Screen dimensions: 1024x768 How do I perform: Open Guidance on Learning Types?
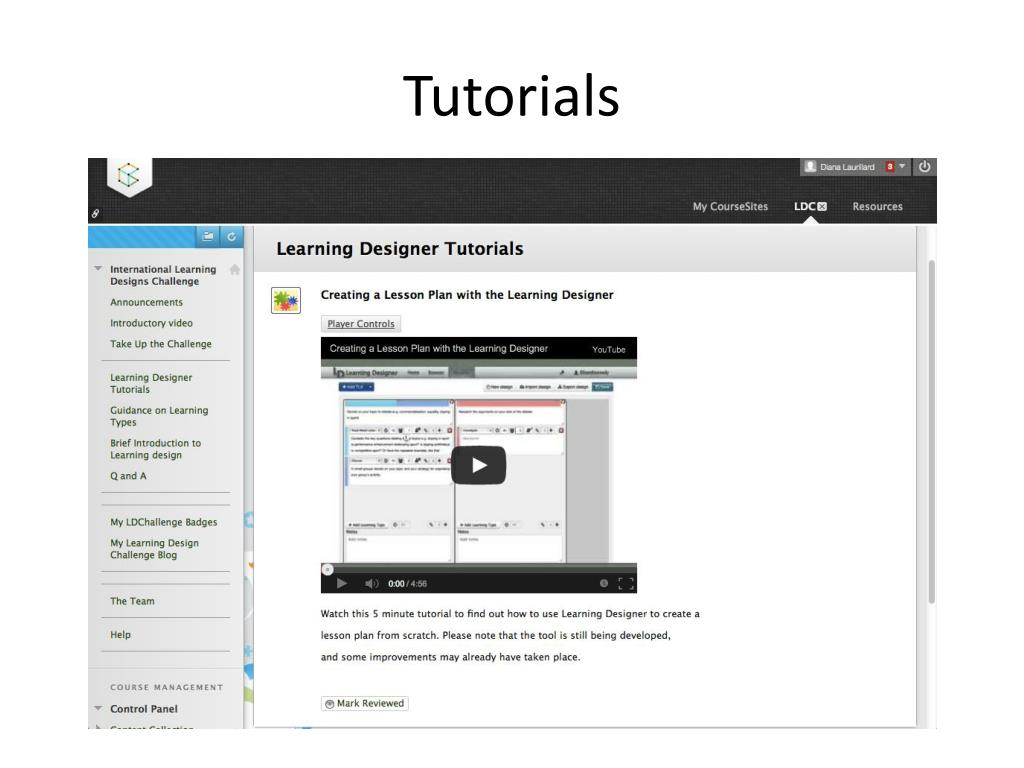click(159, 416)
